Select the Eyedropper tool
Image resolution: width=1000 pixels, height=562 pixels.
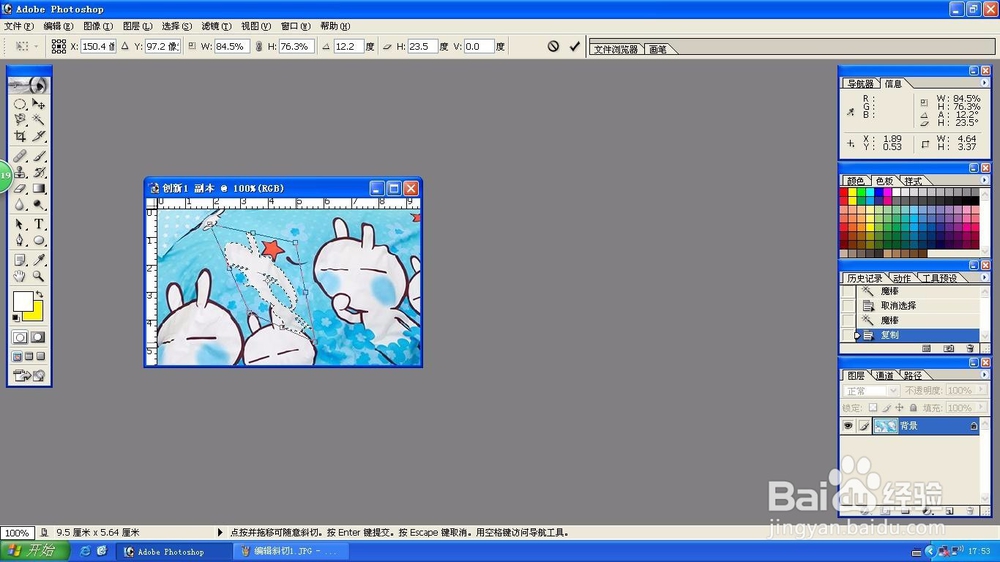(x=39, y=260)
